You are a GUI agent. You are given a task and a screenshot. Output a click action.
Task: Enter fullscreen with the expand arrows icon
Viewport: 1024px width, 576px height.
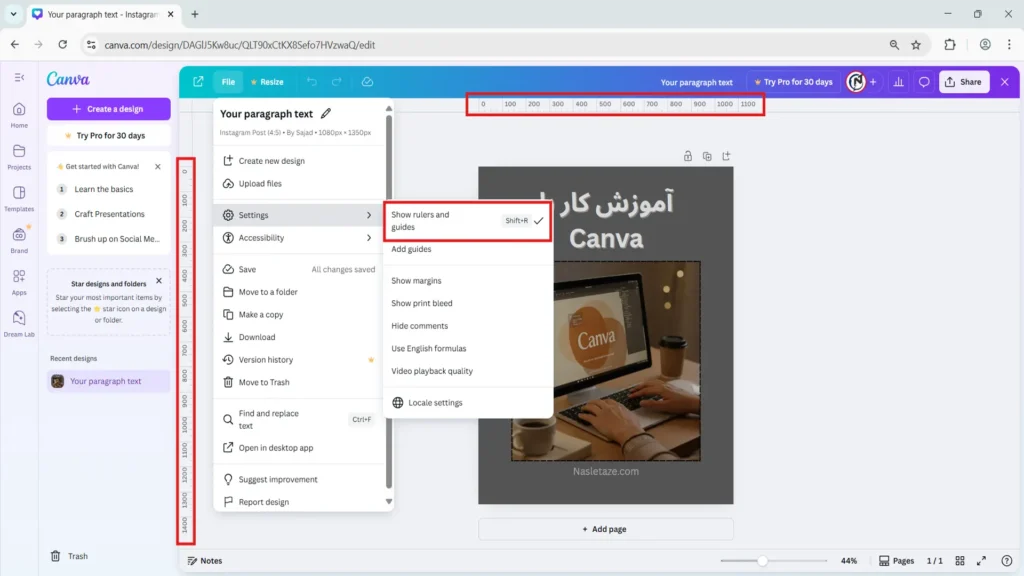pos(981,560)
